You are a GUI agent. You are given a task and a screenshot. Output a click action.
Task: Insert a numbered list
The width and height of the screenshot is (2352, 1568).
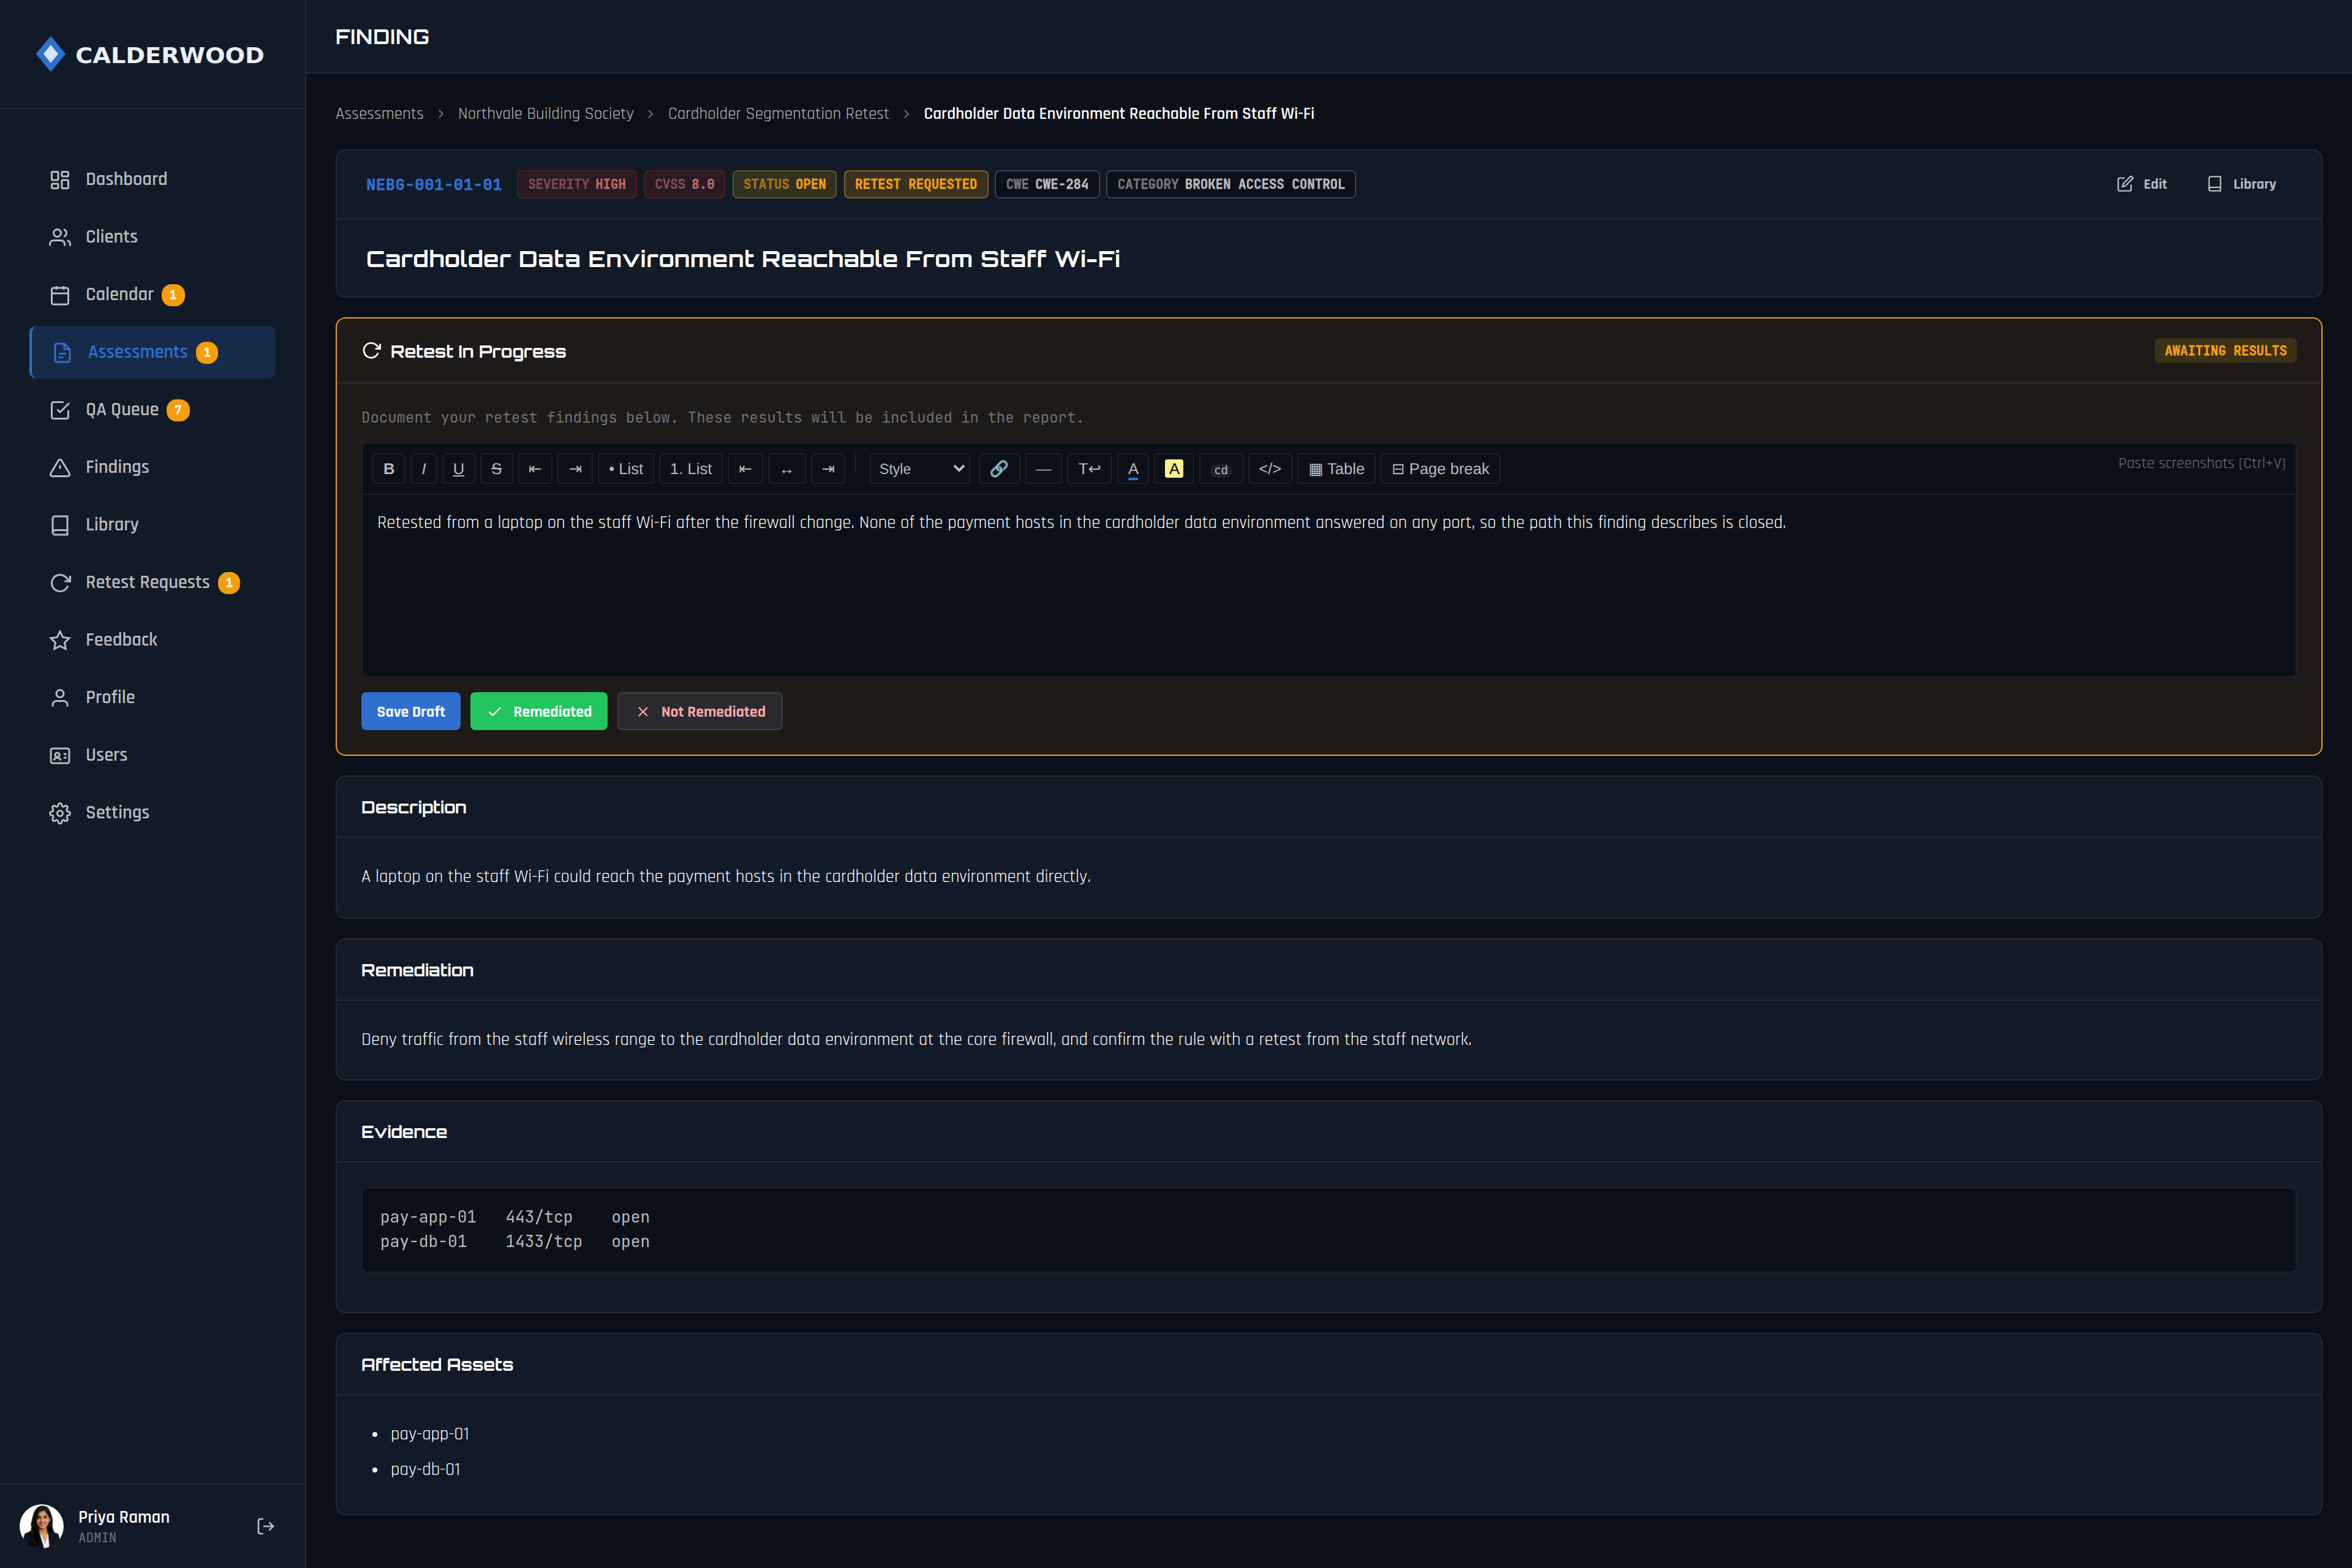pos(691,469)
